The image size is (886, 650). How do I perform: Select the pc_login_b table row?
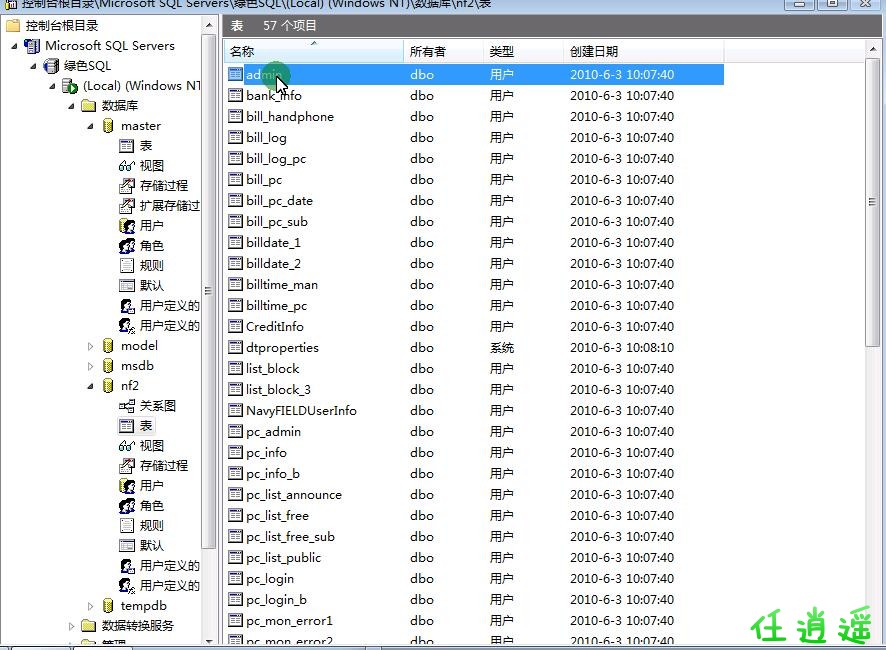click(x=475, y=599)
